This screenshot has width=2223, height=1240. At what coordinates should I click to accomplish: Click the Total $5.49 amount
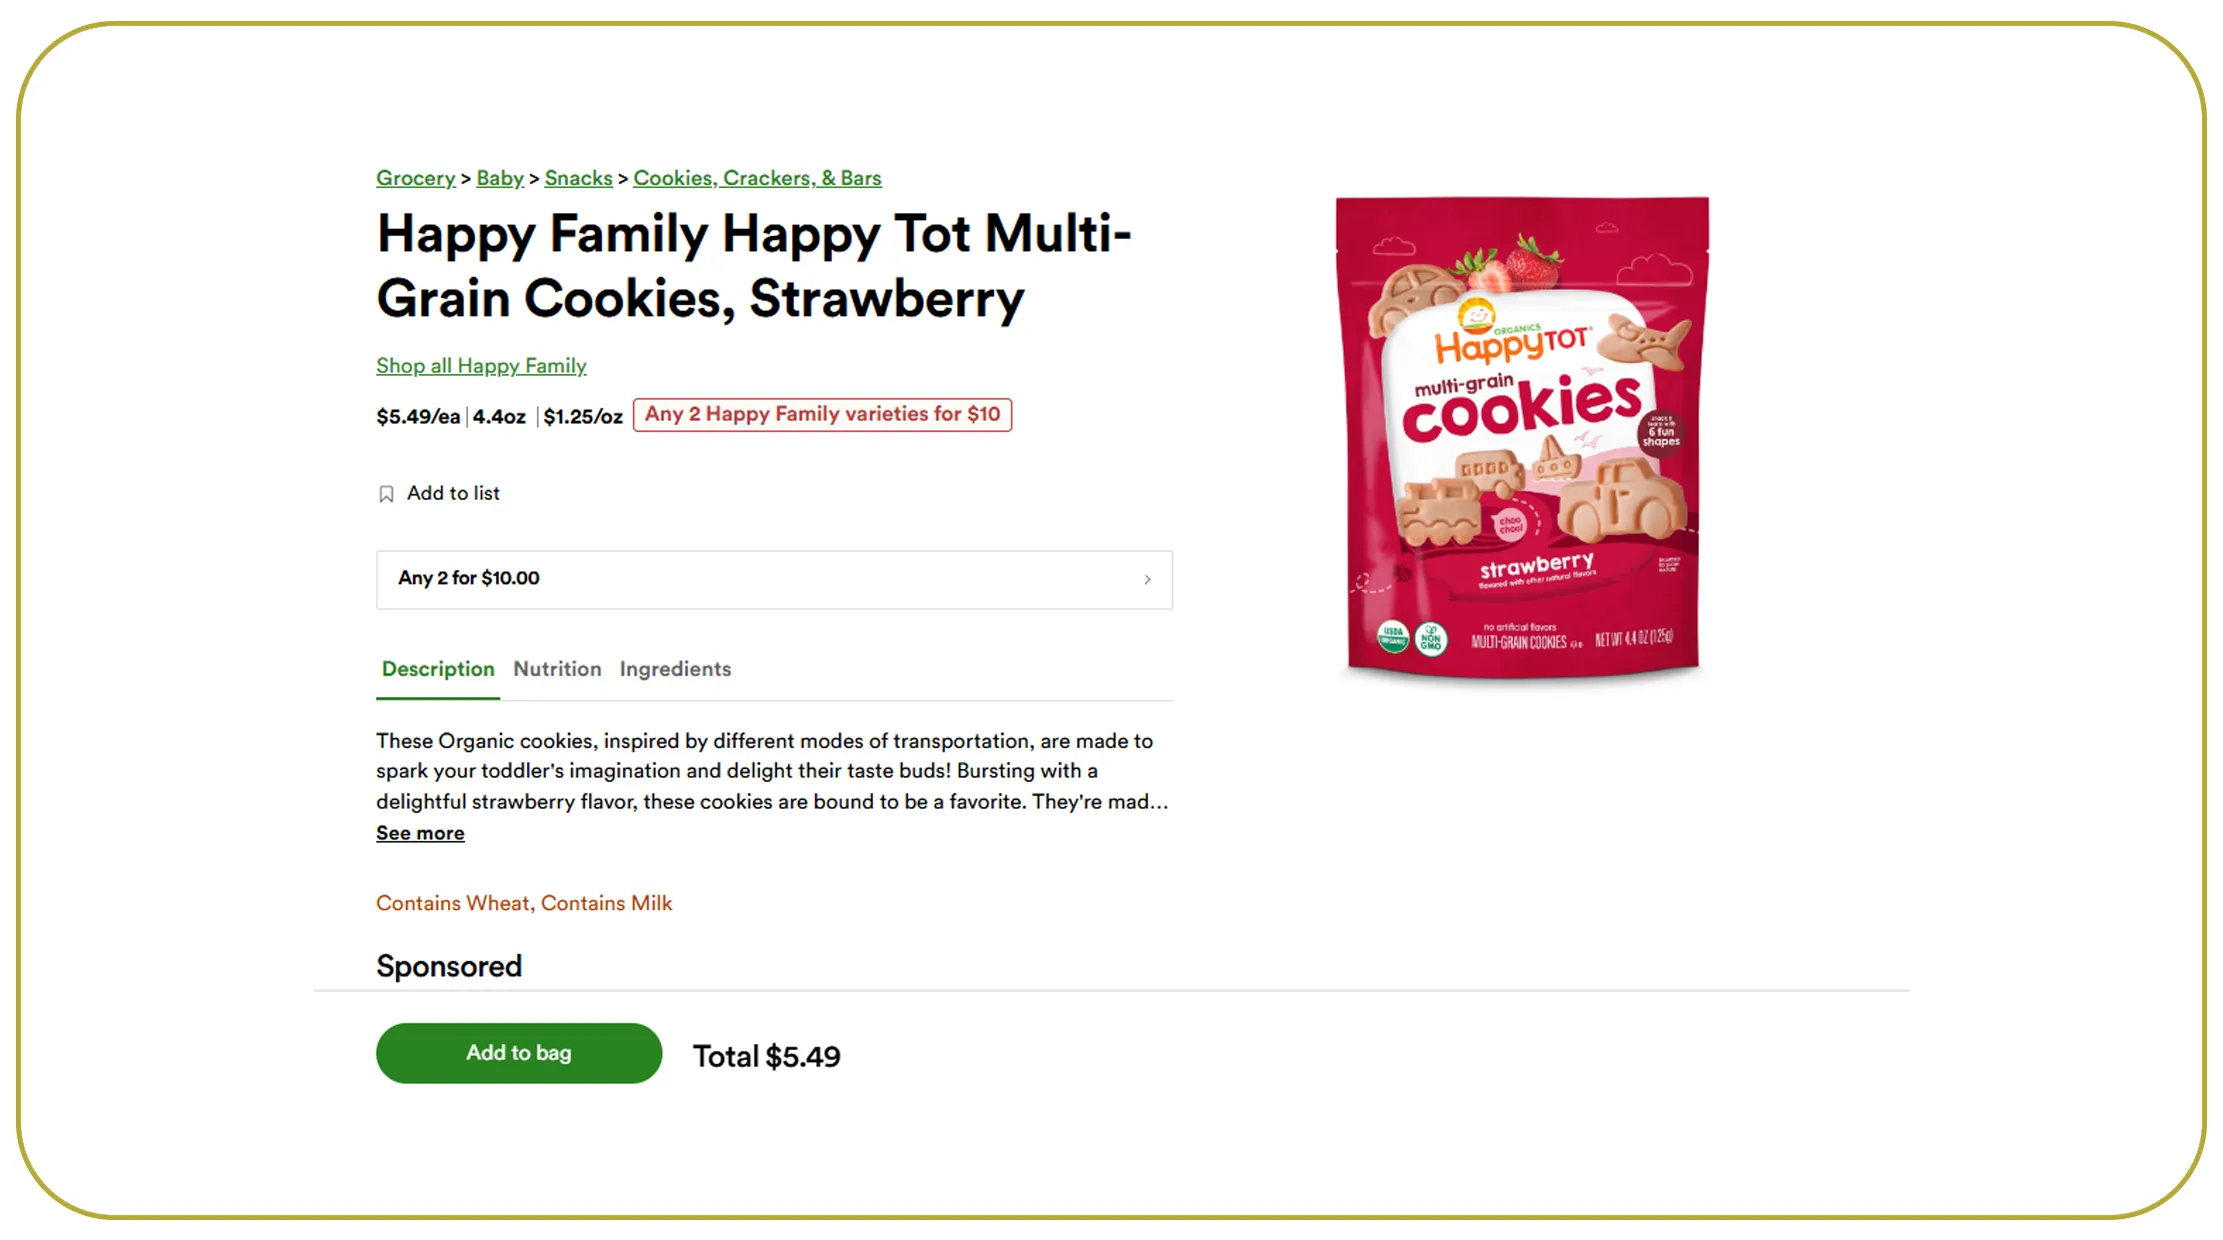coord(767,1057)
